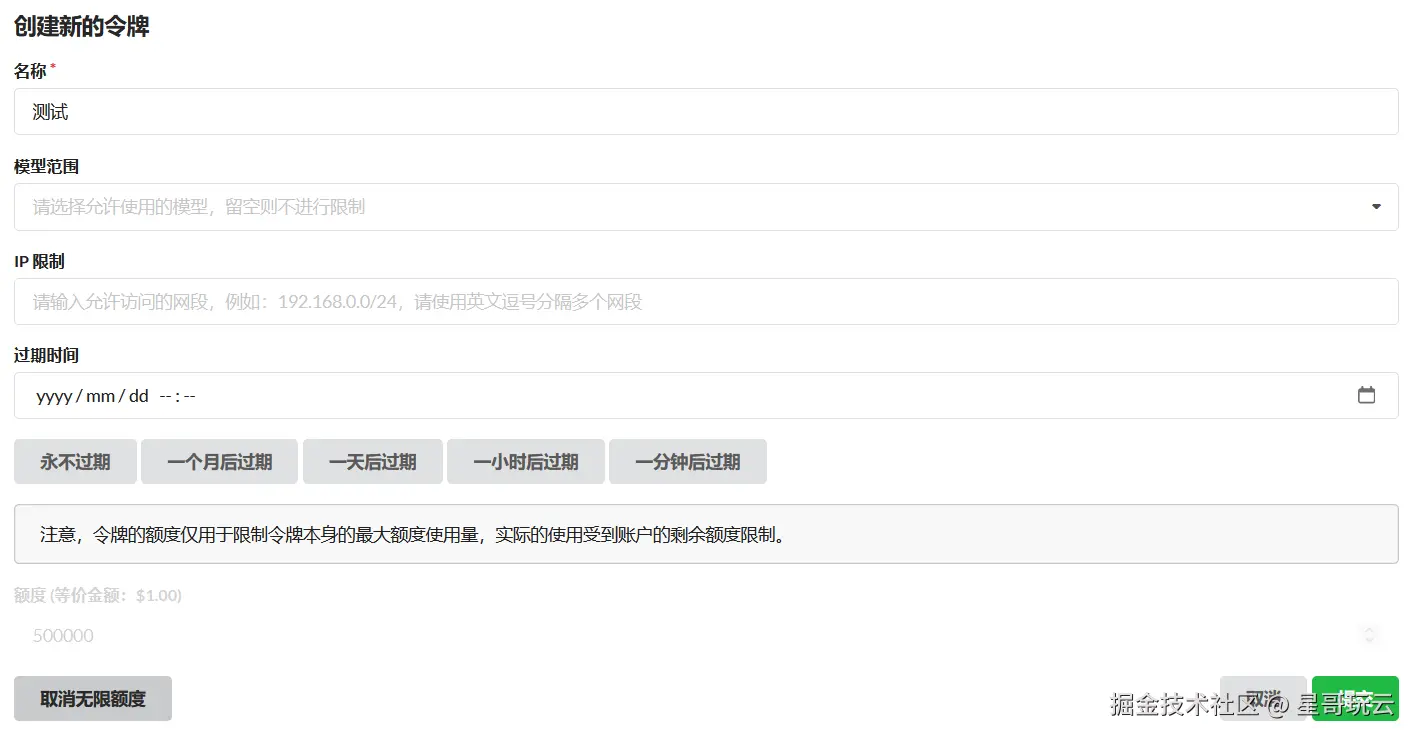Viewport: 1417px width, 740px height.
Task: Click the 创建新的令牌 heading
Action: [82, 27]
